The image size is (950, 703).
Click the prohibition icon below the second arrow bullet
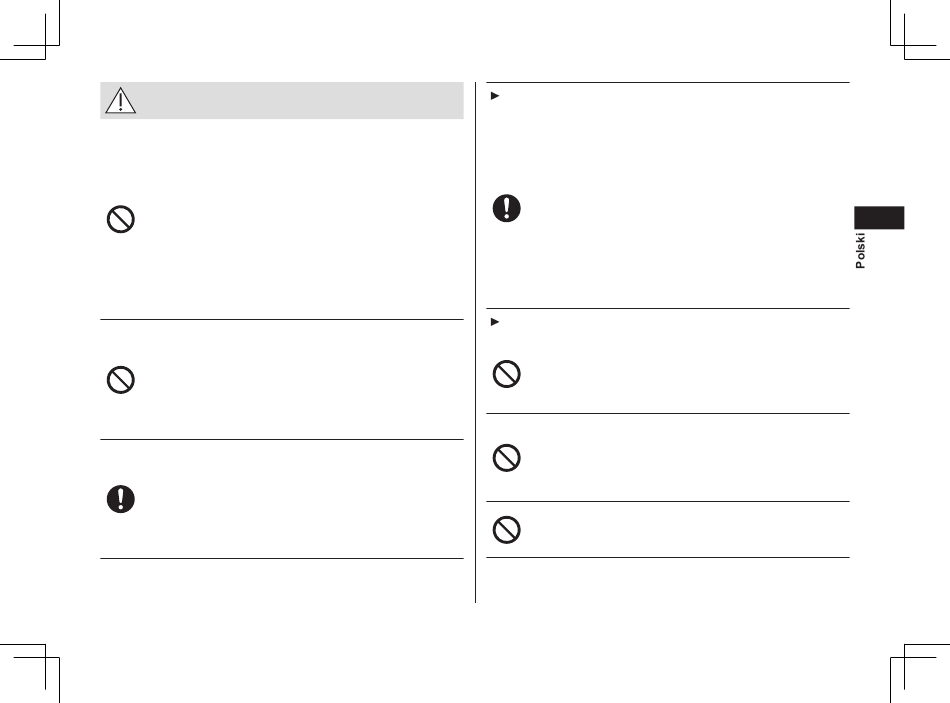pos(507,374)
